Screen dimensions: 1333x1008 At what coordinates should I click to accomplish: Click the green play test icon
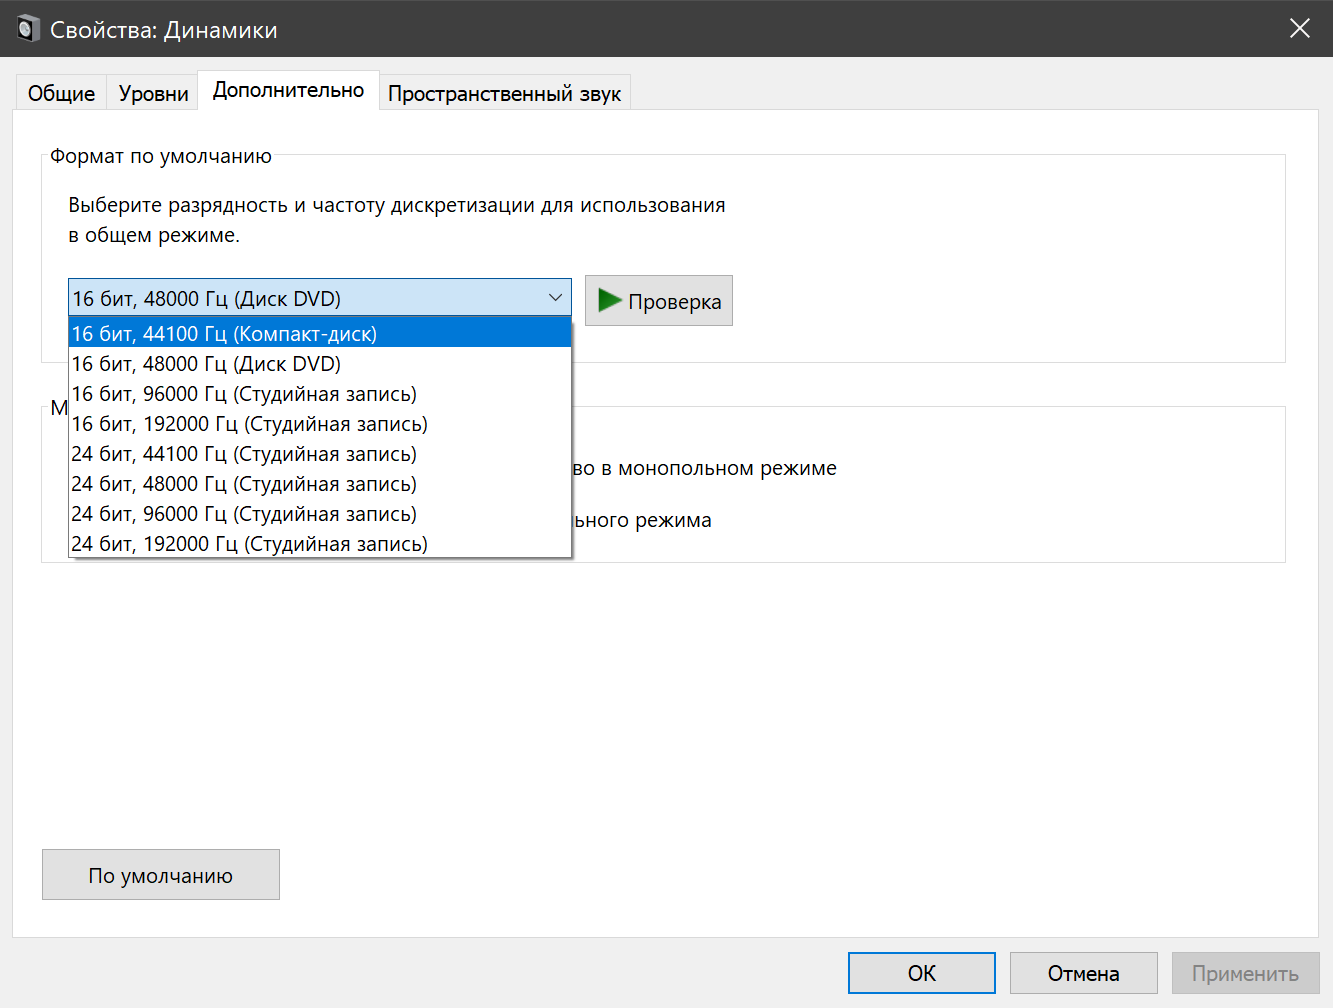tap(609, 300)
